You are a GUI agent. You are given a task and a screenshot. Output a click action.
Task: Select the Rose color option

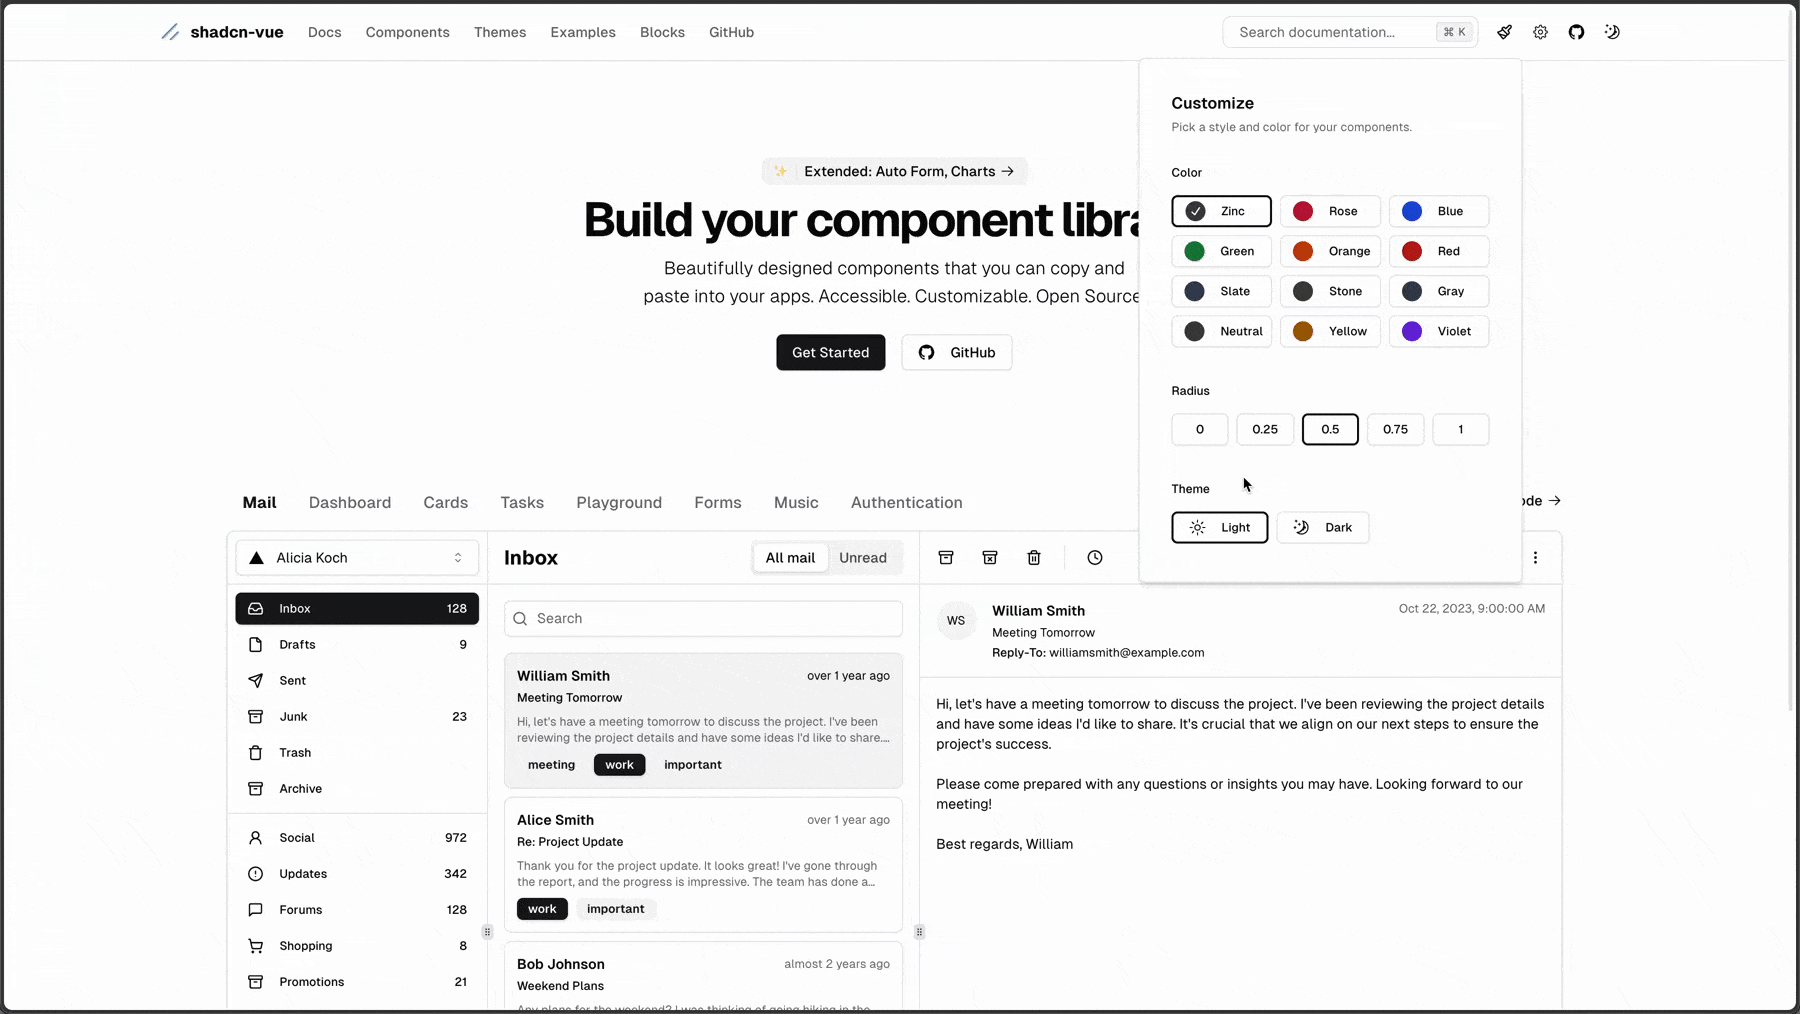pos(1330,211)
